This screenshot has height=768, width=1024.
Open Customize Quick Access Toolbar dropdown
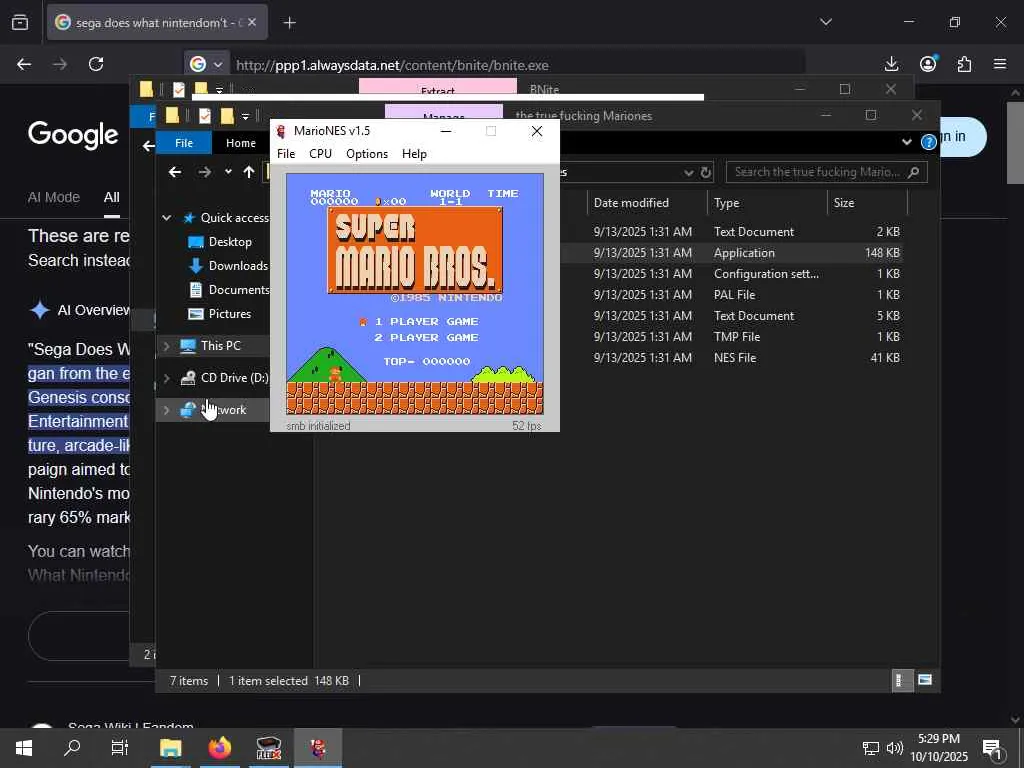click(x=246, y=117)
